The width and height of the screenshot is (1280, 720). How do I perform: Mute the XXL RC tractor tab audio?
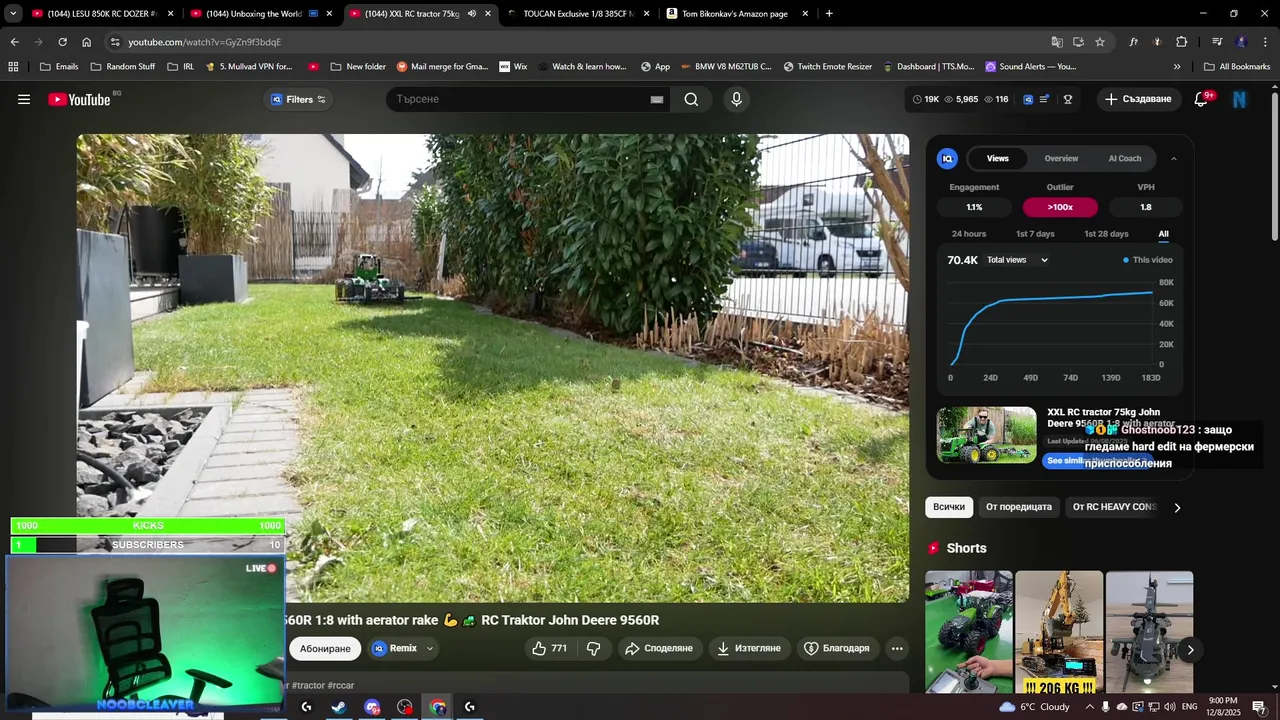coord(472,14)
